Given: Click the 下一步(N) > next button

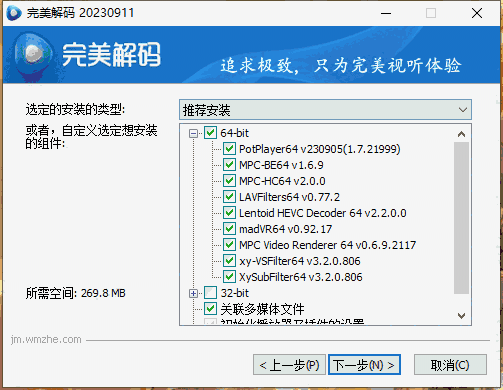Looking at the screenshot, I should point(364,365).
